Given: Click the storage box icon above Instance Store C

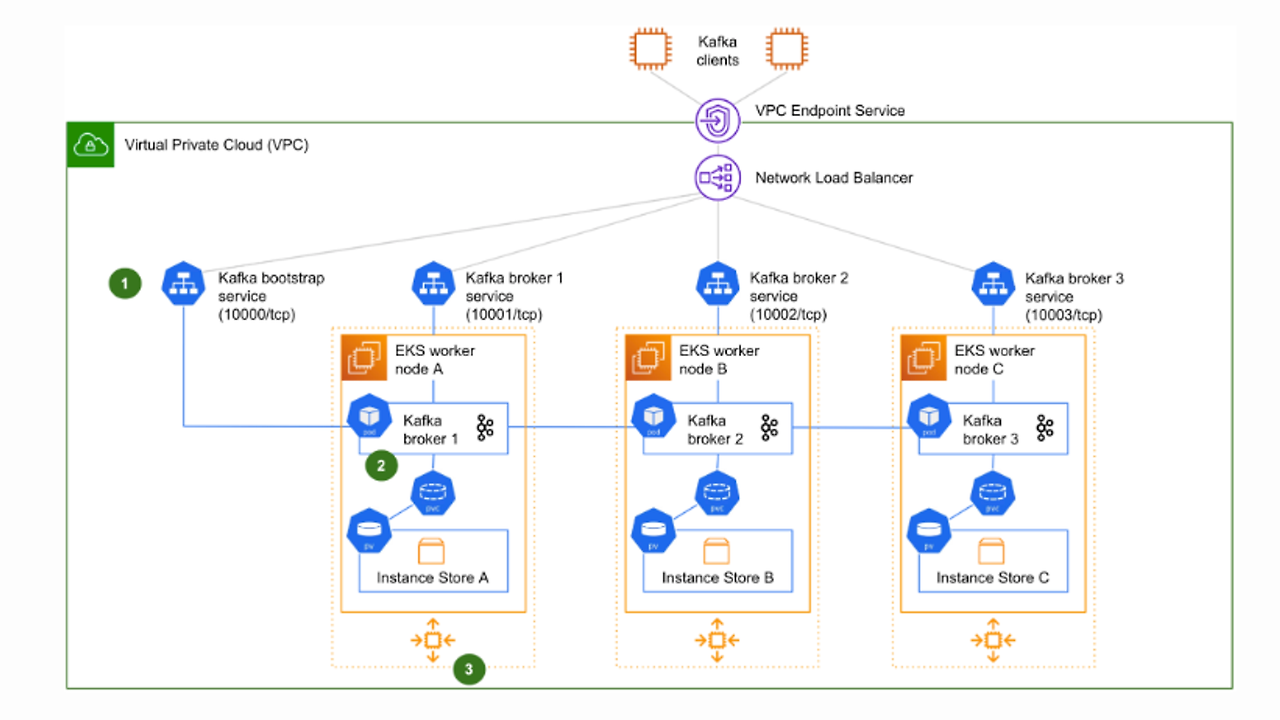Looking at the screenshot, I should pyautogui.click(x=992, y=551).
